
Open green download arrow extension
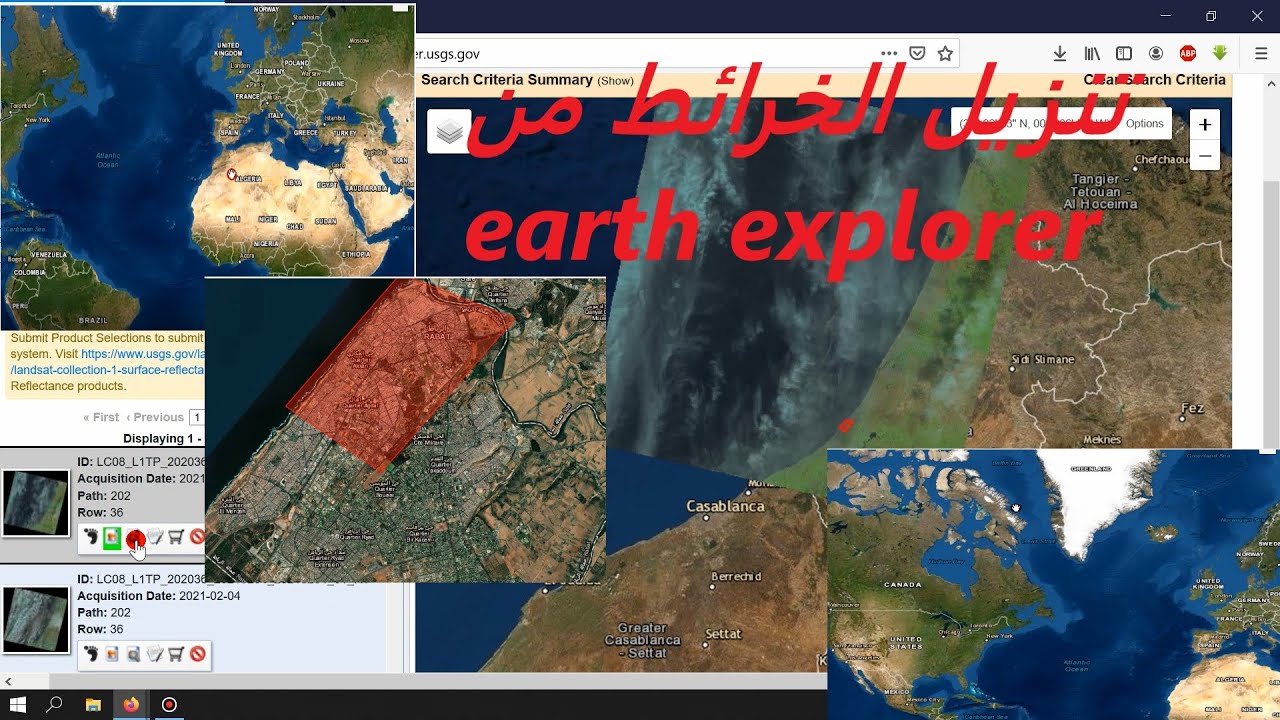click(1220, 53)
